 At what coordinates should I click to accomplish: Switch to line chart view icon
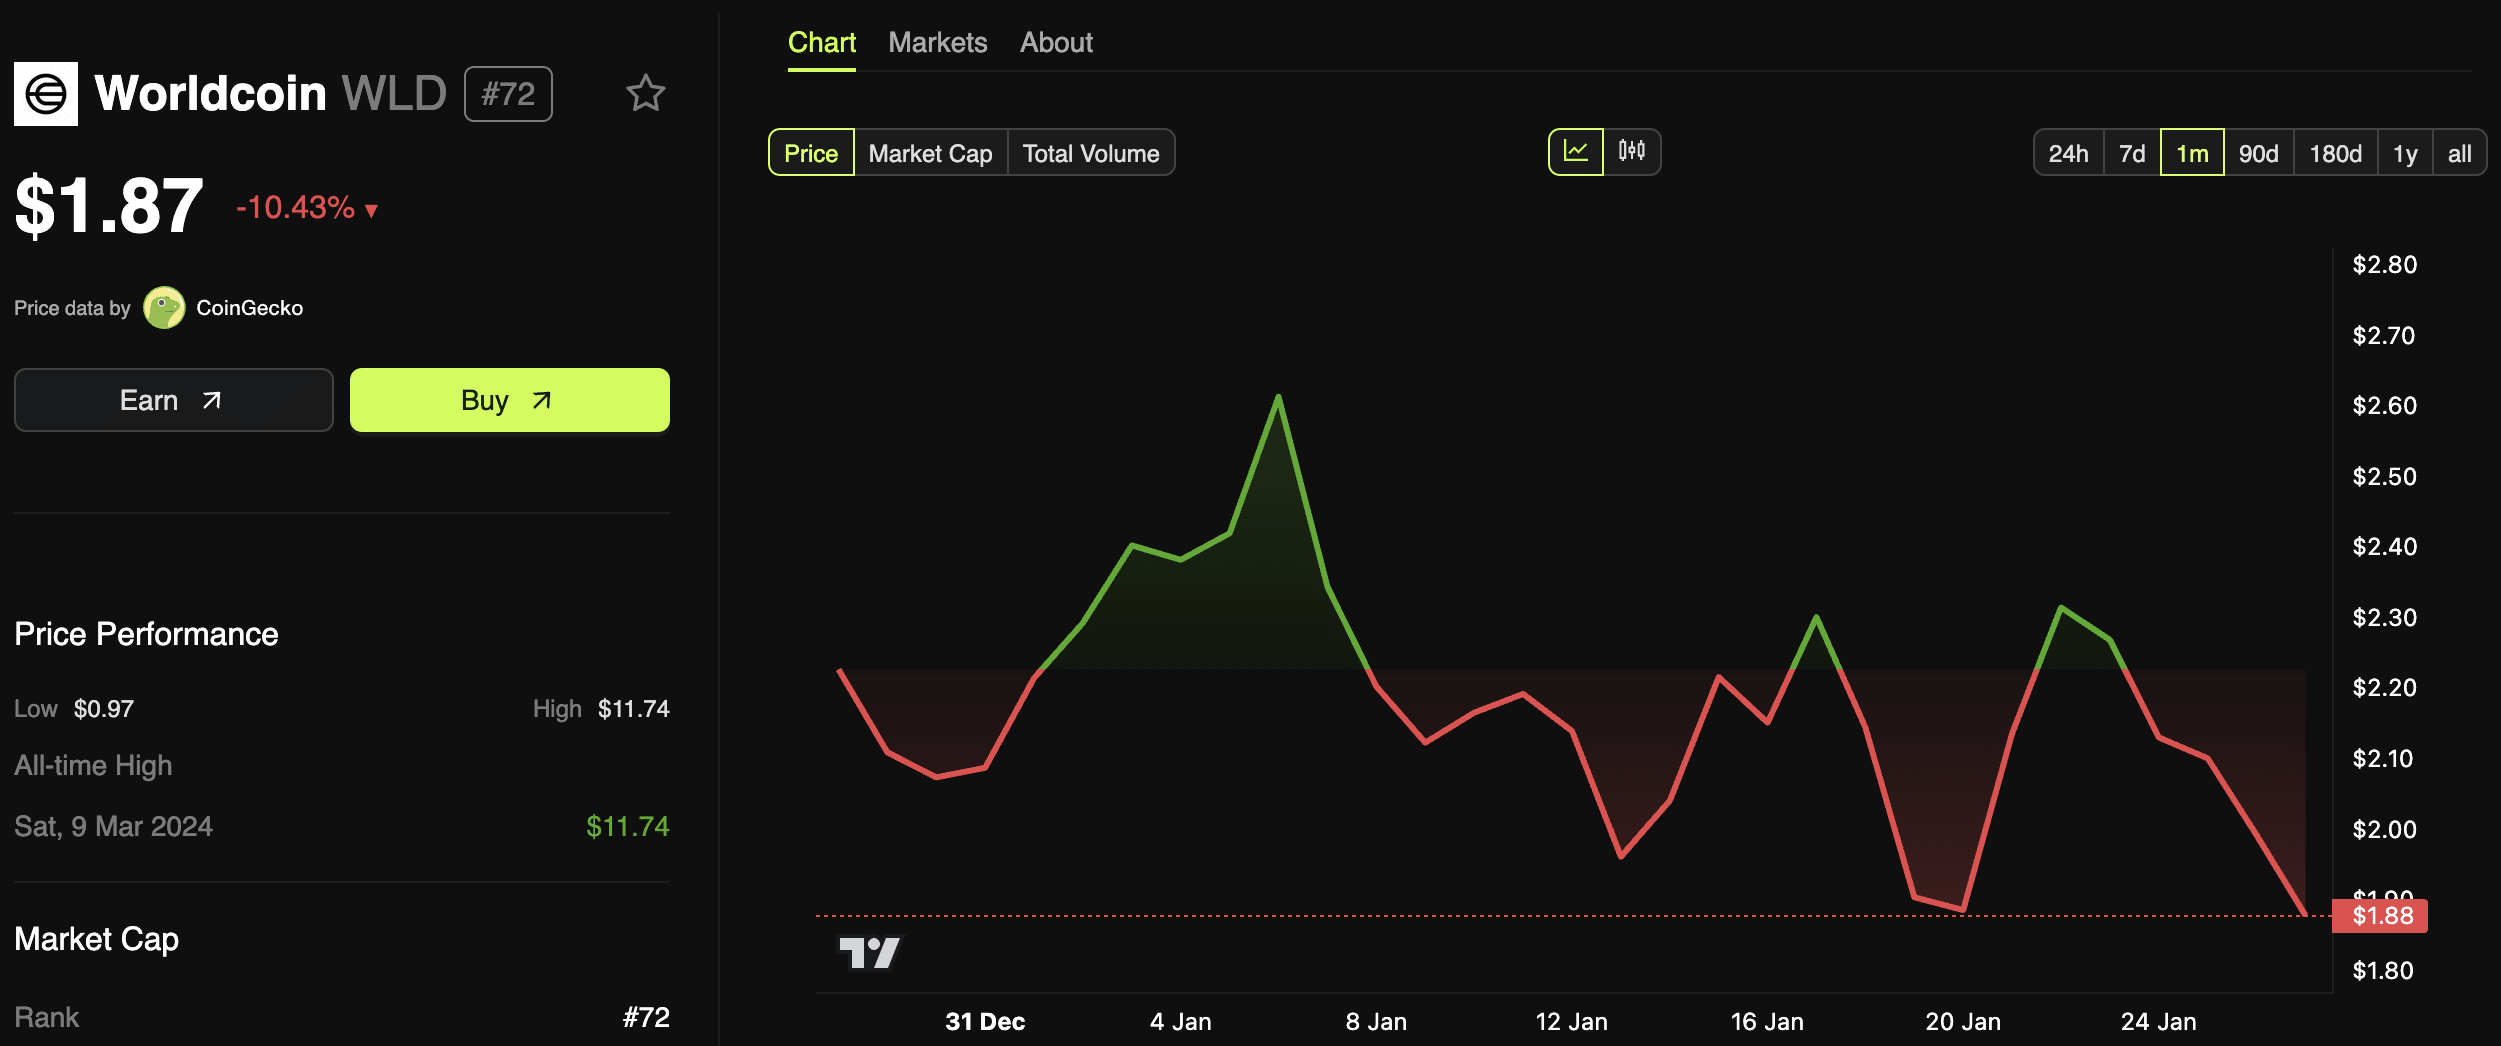pos(1576,152)
